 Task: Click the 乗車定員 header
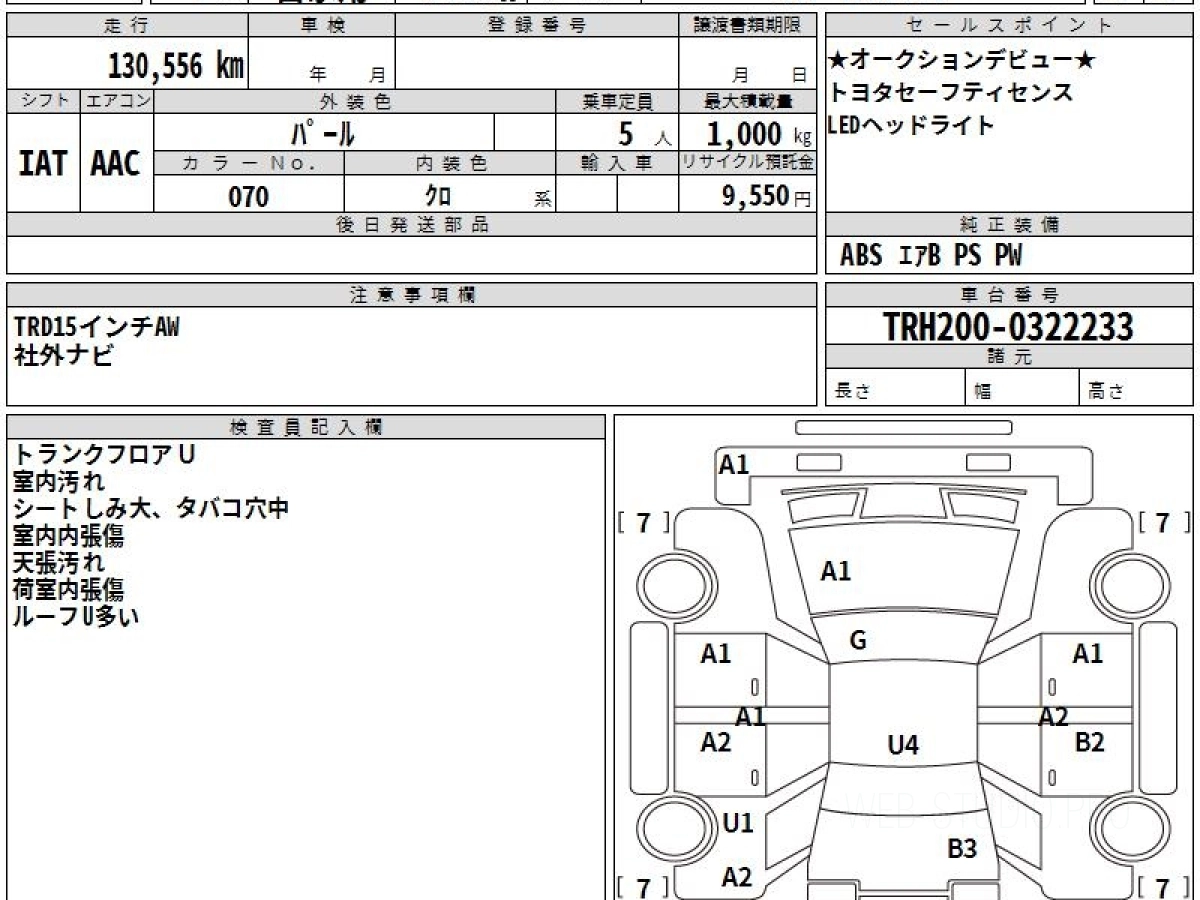pyautogui.click(x=617, y=101)
